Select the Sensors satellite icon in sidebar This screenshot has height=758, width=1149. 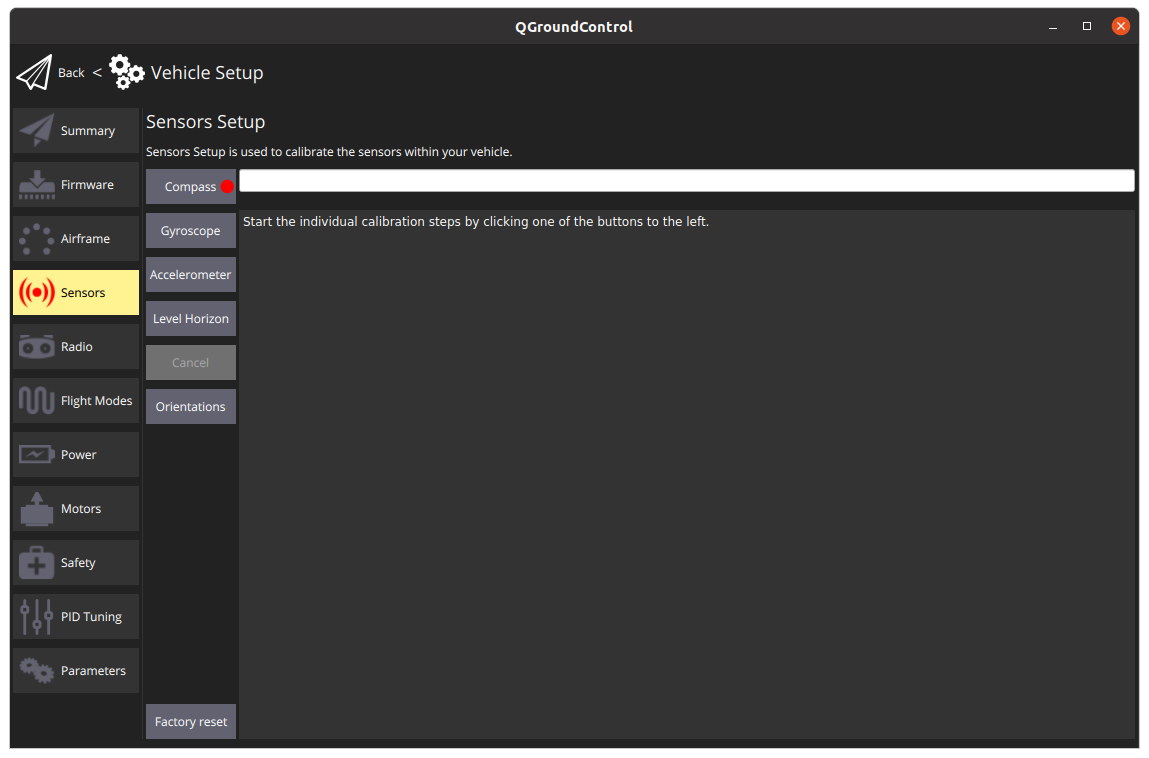[x=36, y=292]
